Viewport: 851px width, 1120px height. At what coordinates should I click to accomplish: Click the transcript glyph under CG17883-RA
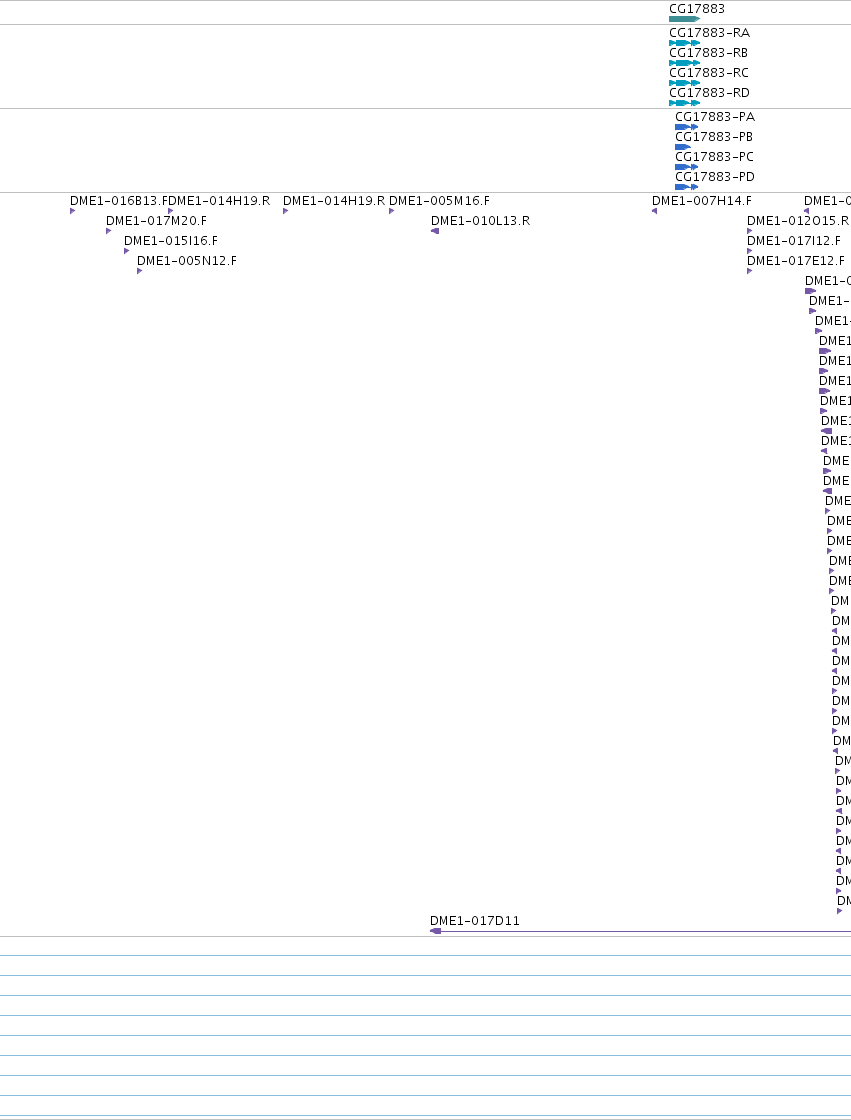click(685, 43)
